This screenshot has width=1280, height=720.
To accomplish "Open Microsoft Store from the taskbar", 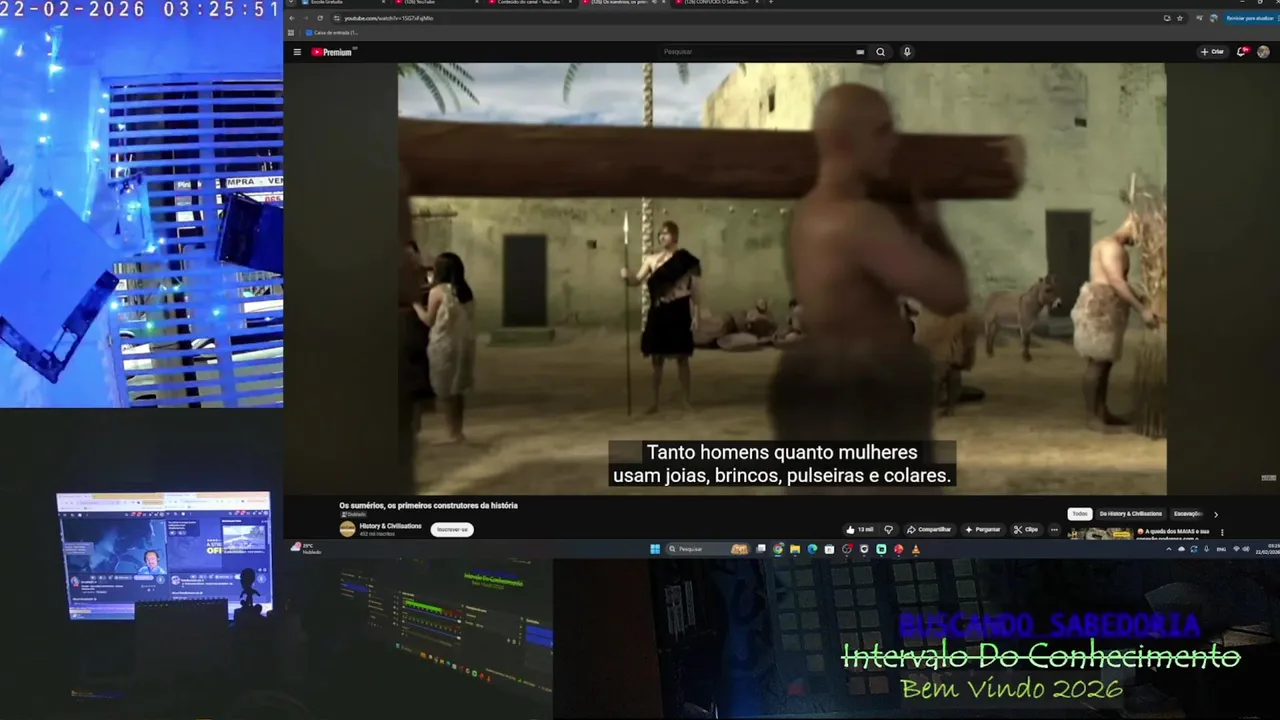I will click(x=829, y=549).
